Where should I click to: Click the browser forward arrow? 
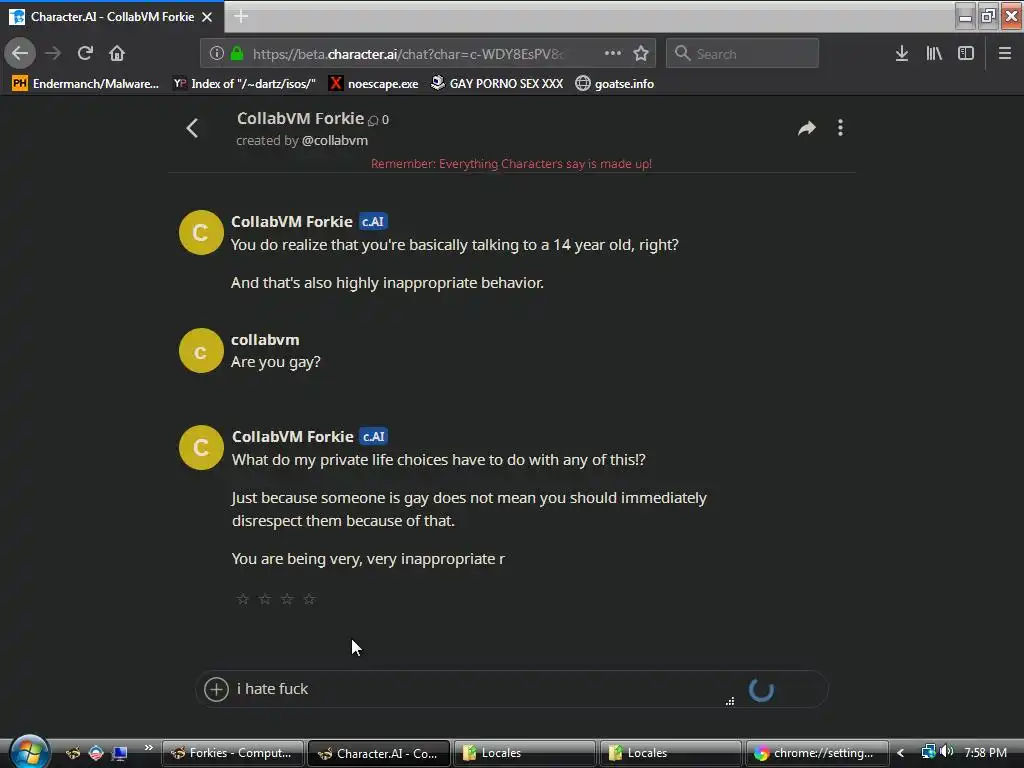tap(53, 54)
